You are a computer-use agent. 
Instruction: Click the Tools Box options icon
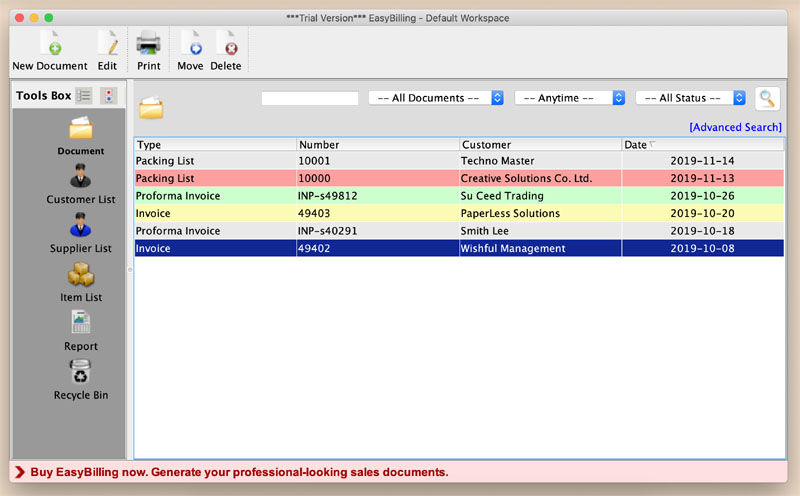pos(109,95)
